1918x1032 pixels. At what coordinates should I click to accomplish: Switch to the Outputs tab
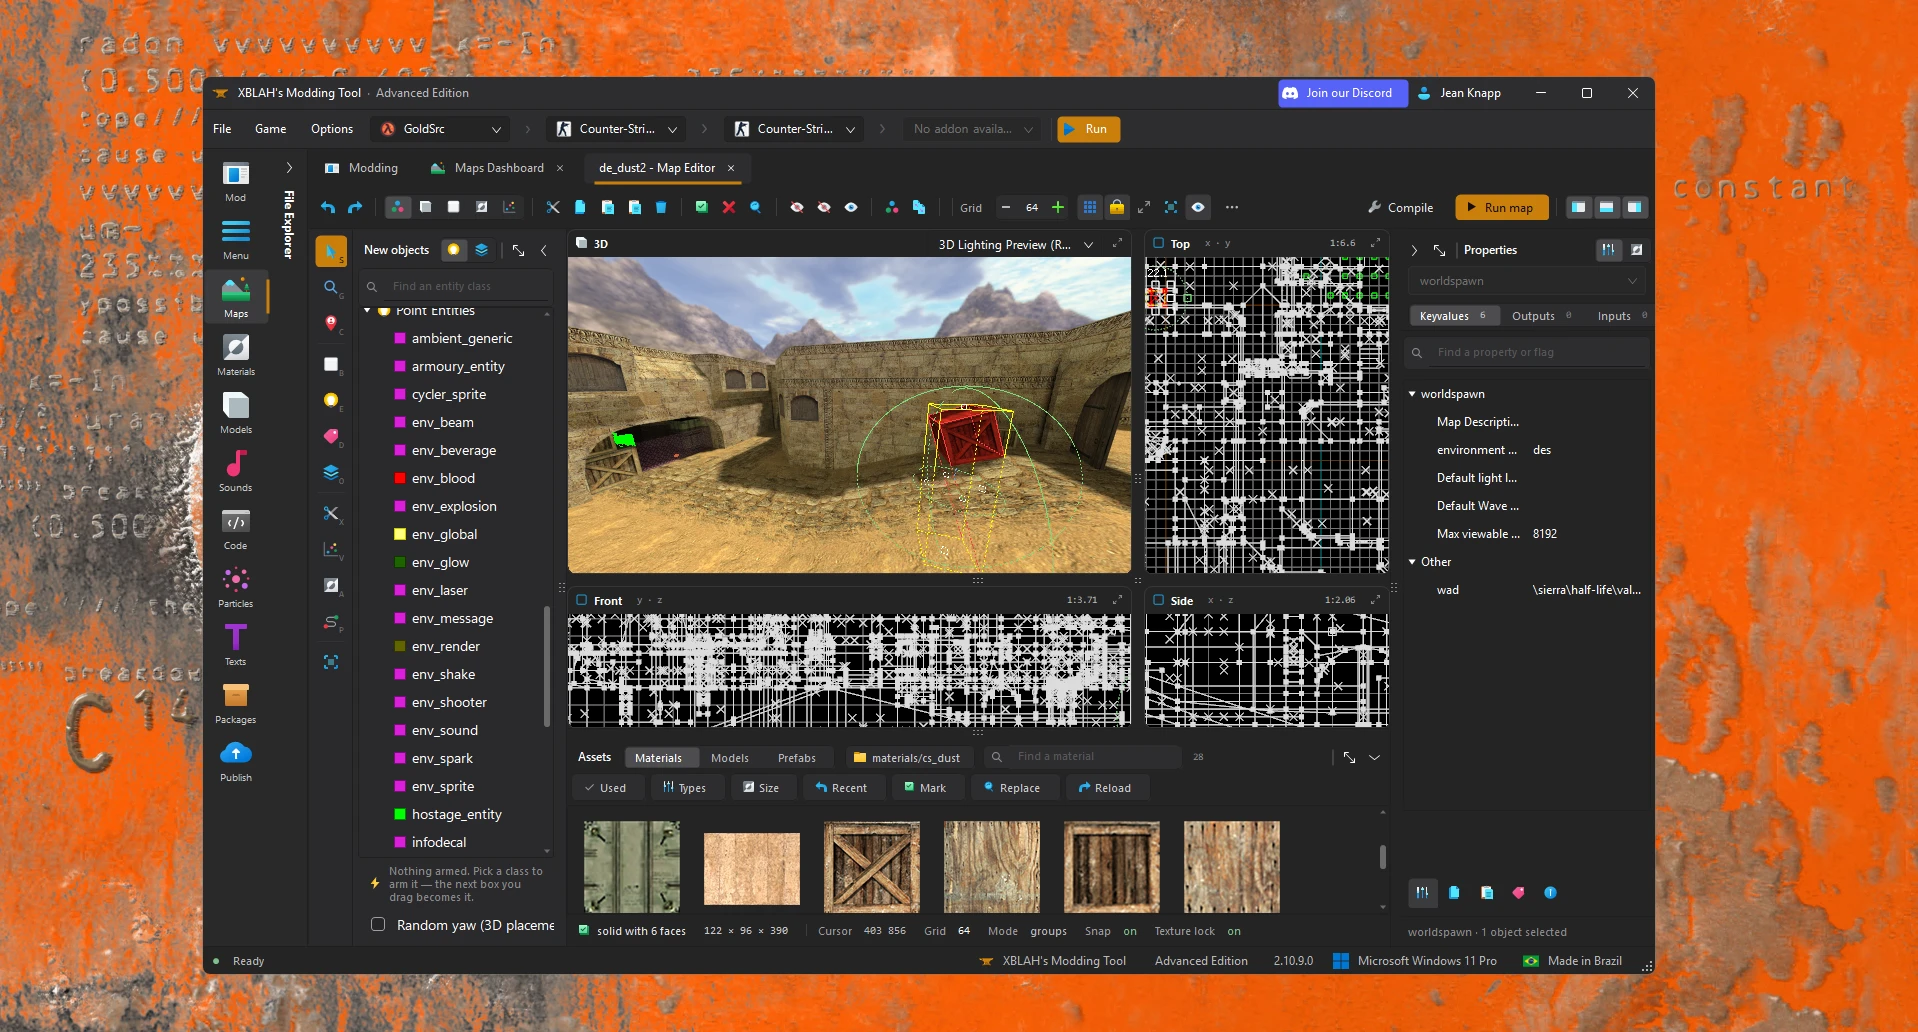1540,316
